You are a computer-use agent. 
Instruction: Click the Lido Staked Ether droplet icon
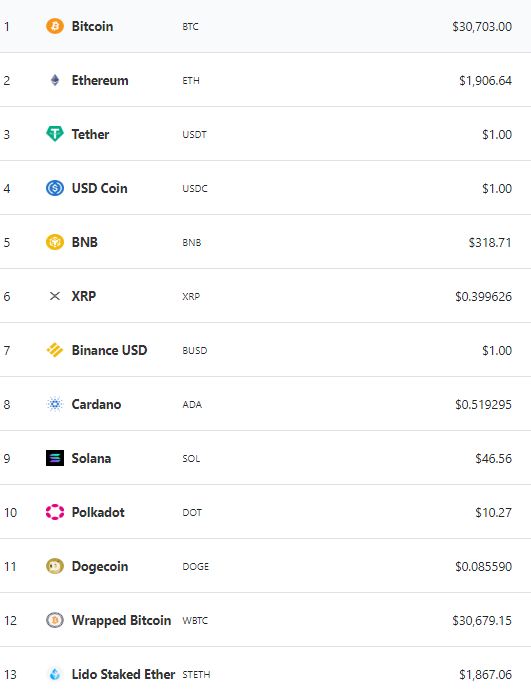55,674
